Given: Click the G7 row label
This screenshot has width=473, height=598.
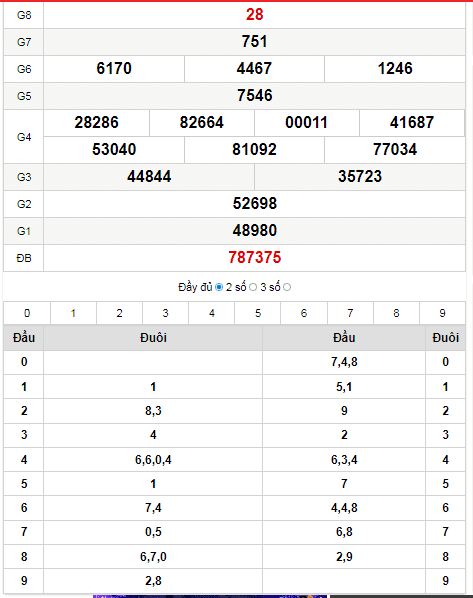Looking at the screenshot, I should coord(24,42).
